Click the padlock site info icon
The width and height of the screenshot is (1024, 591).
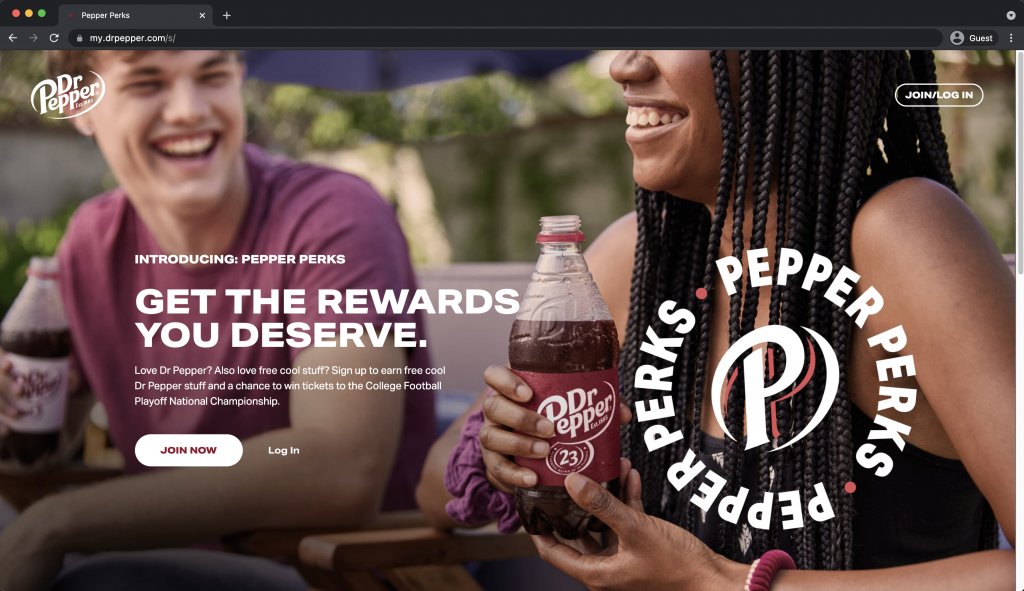[80, 38]
